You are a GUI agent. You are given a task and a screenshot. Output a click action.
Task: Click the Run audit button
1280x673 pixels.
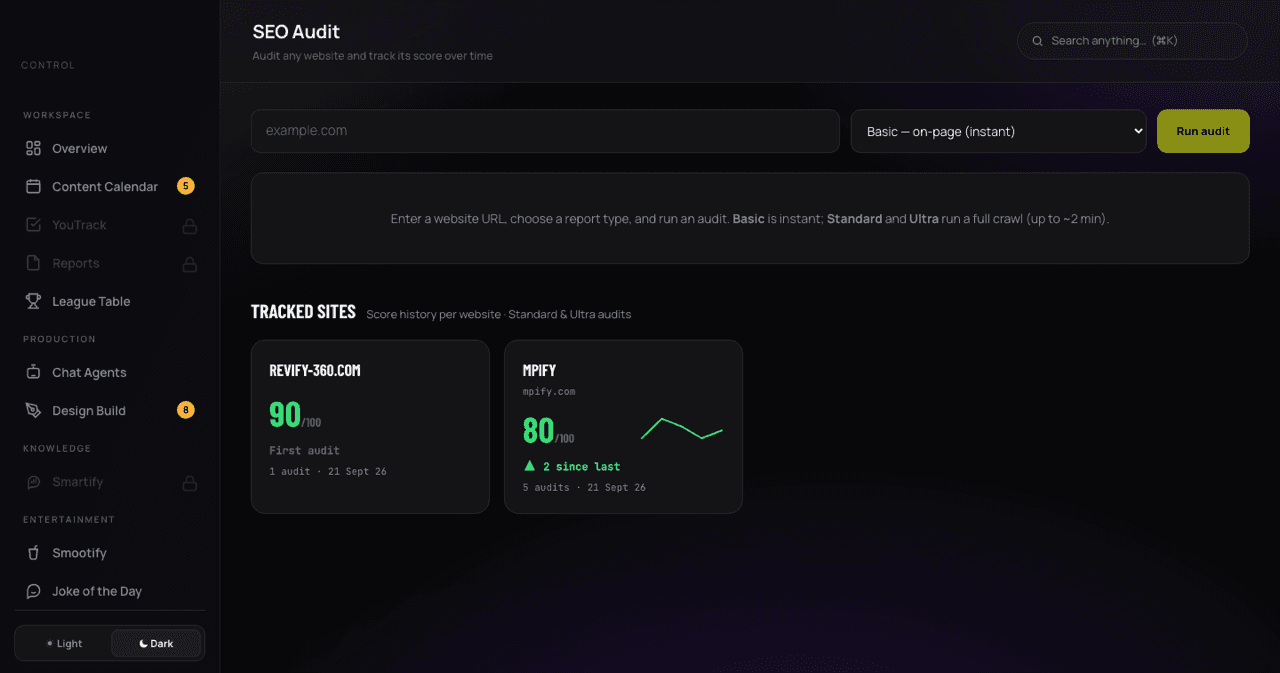(1203, 131)
